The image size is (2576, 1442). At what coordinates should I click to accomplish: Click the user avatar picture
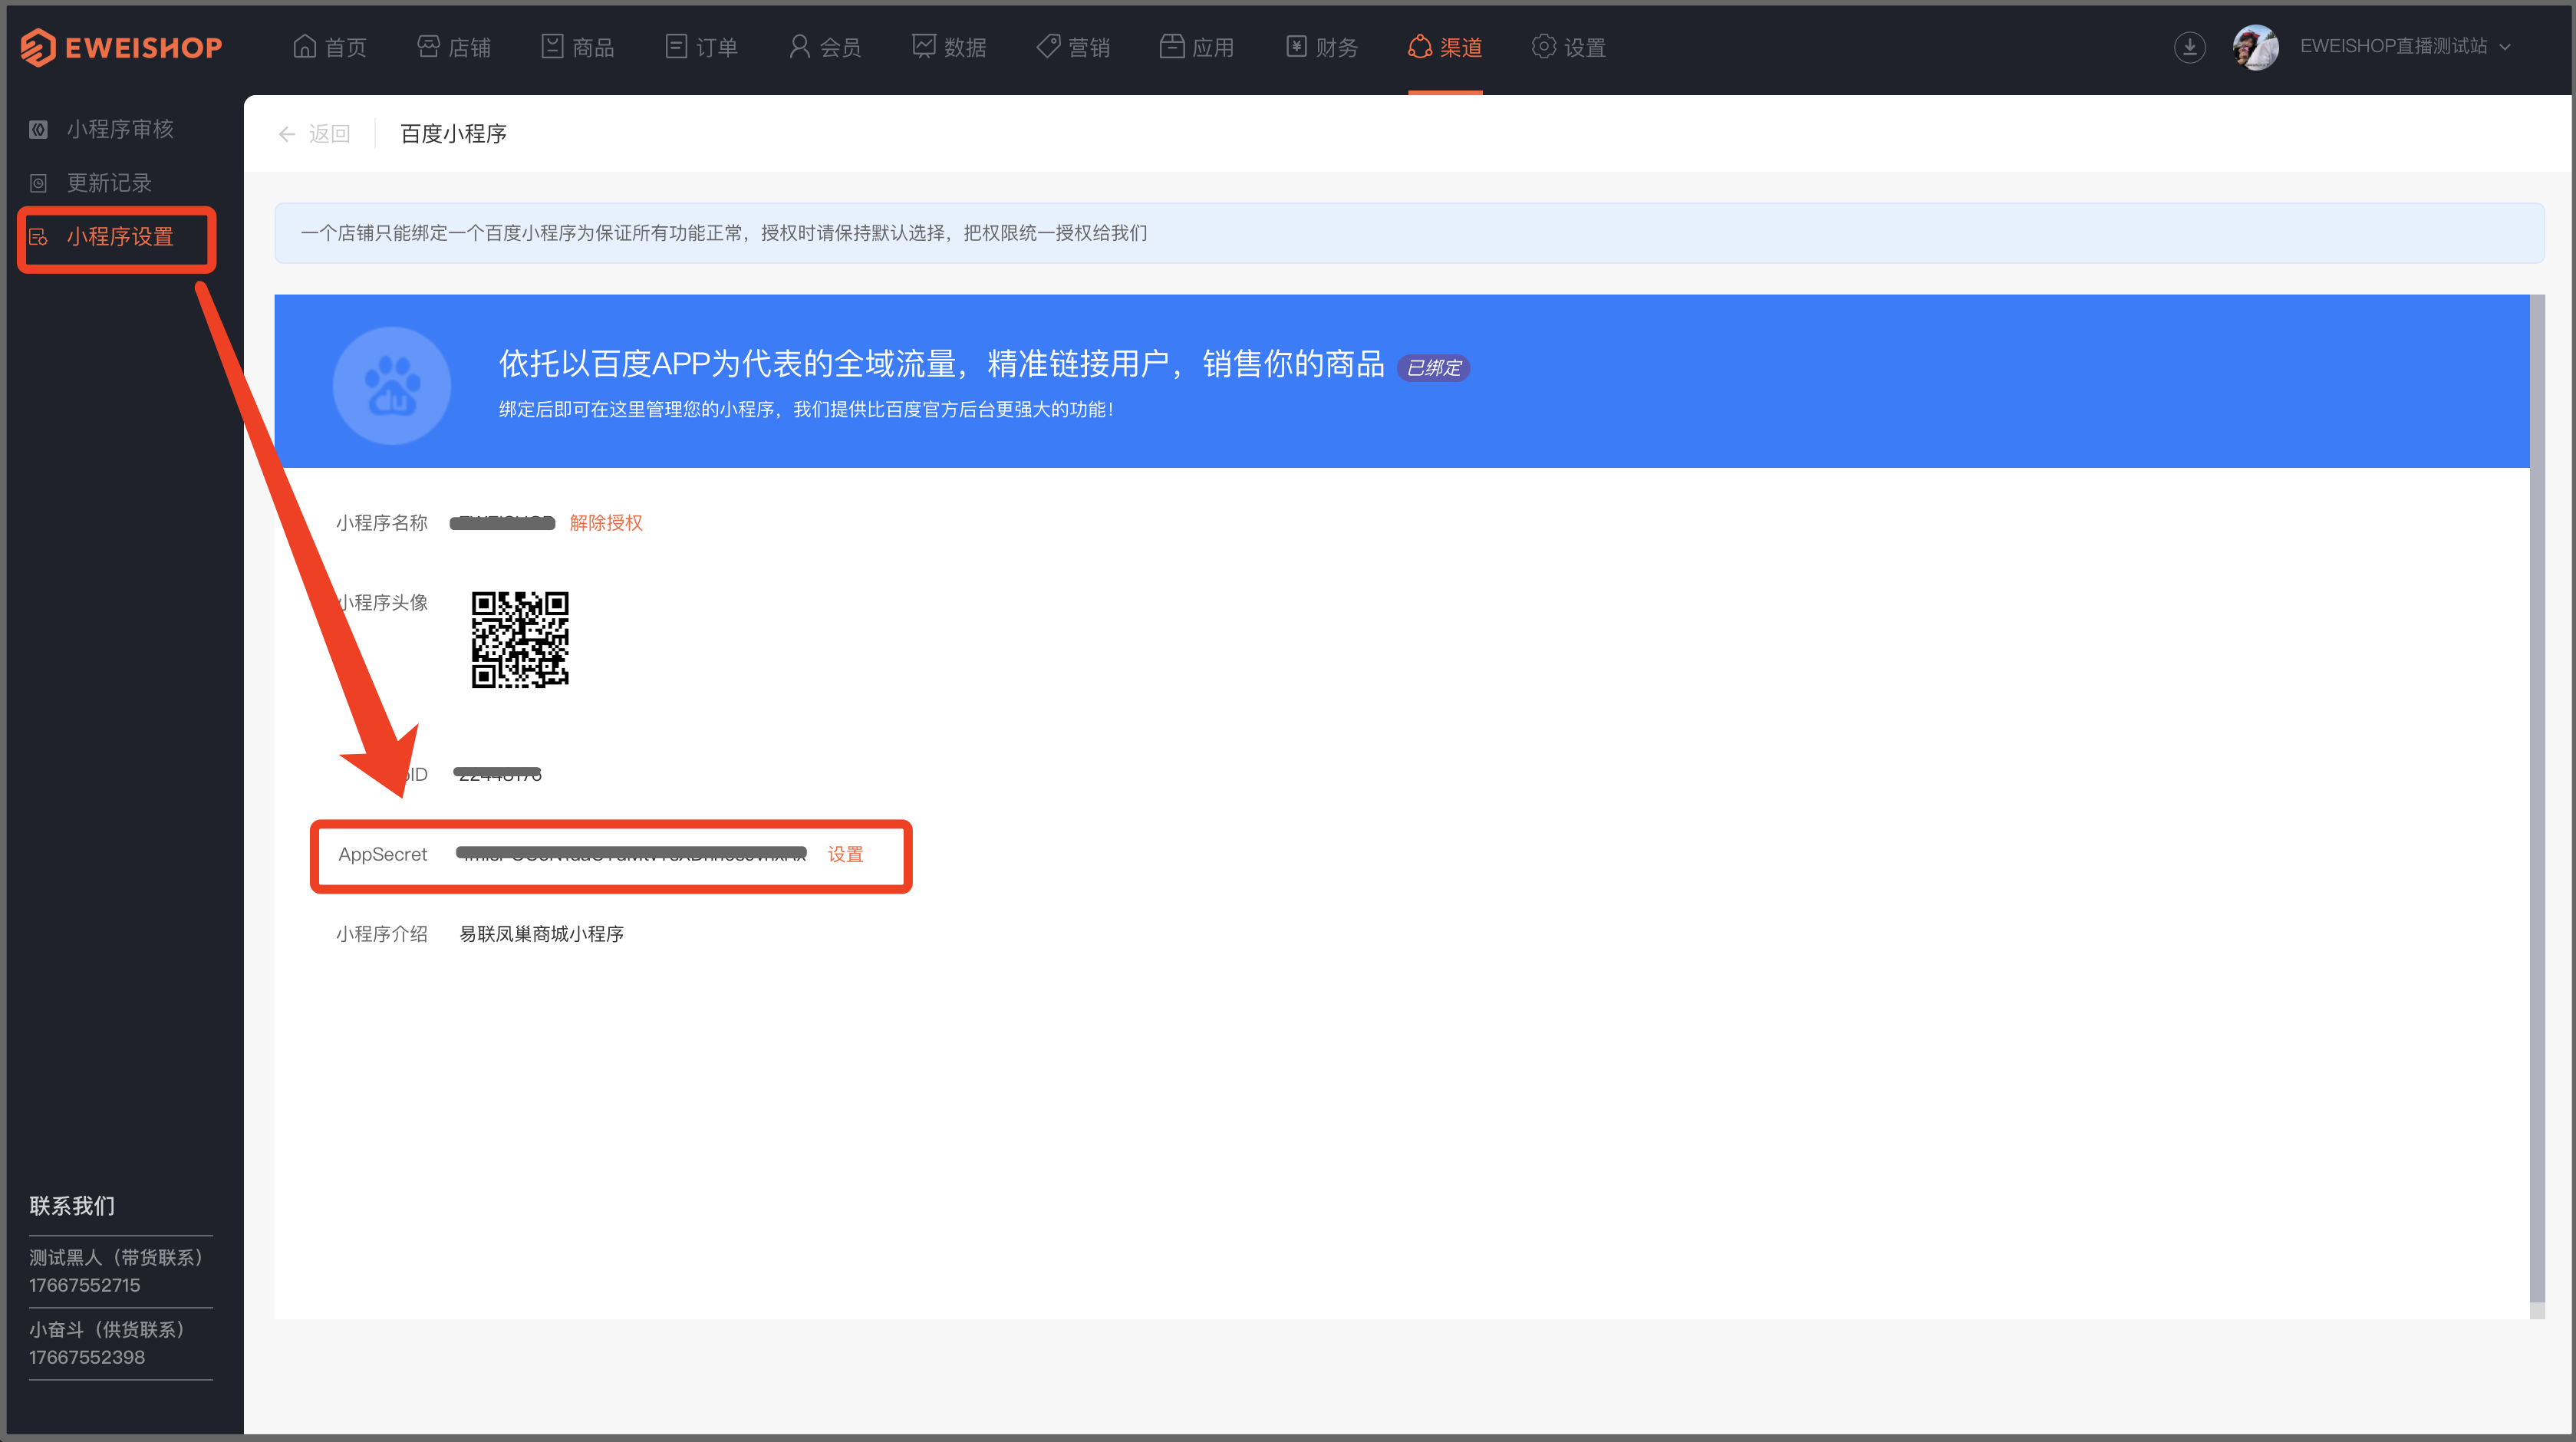2256,47
